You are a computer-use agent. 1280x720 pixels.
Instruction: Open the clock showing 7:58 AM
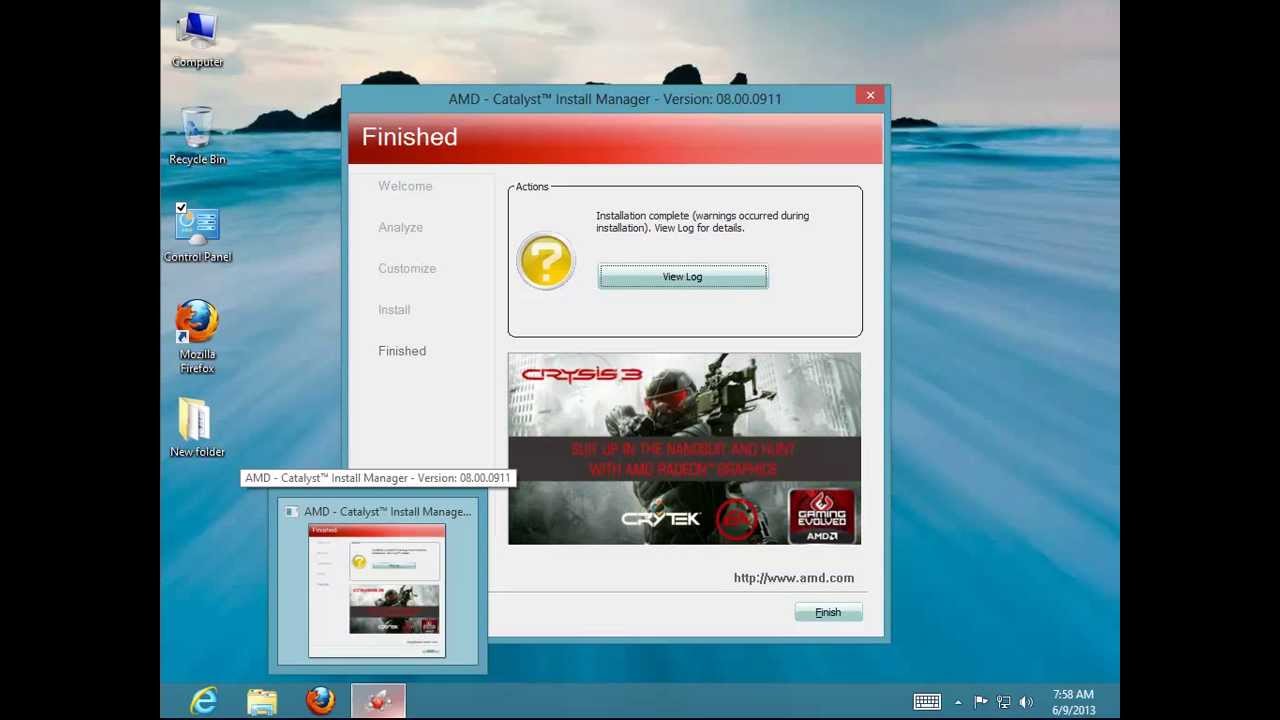[x=1073, y=702]
